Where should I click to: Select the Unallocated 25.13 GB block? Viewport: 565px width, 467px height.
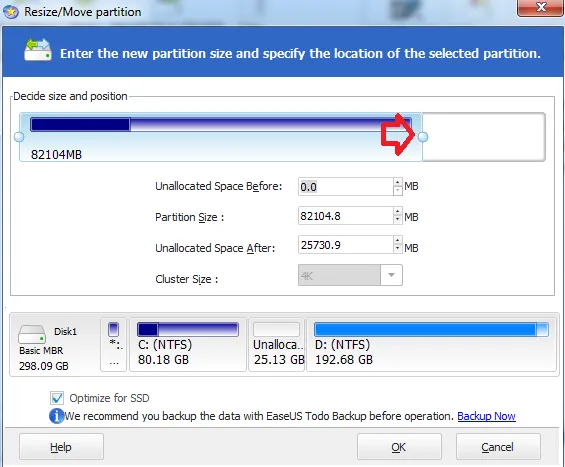[x=276, y=344]
